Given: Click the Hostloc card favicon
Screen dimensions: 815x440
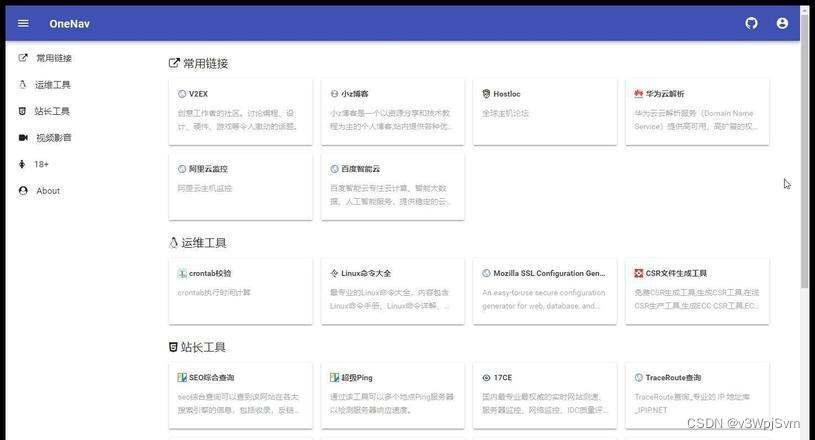Looking at the screenshot, I should point(486,94).
